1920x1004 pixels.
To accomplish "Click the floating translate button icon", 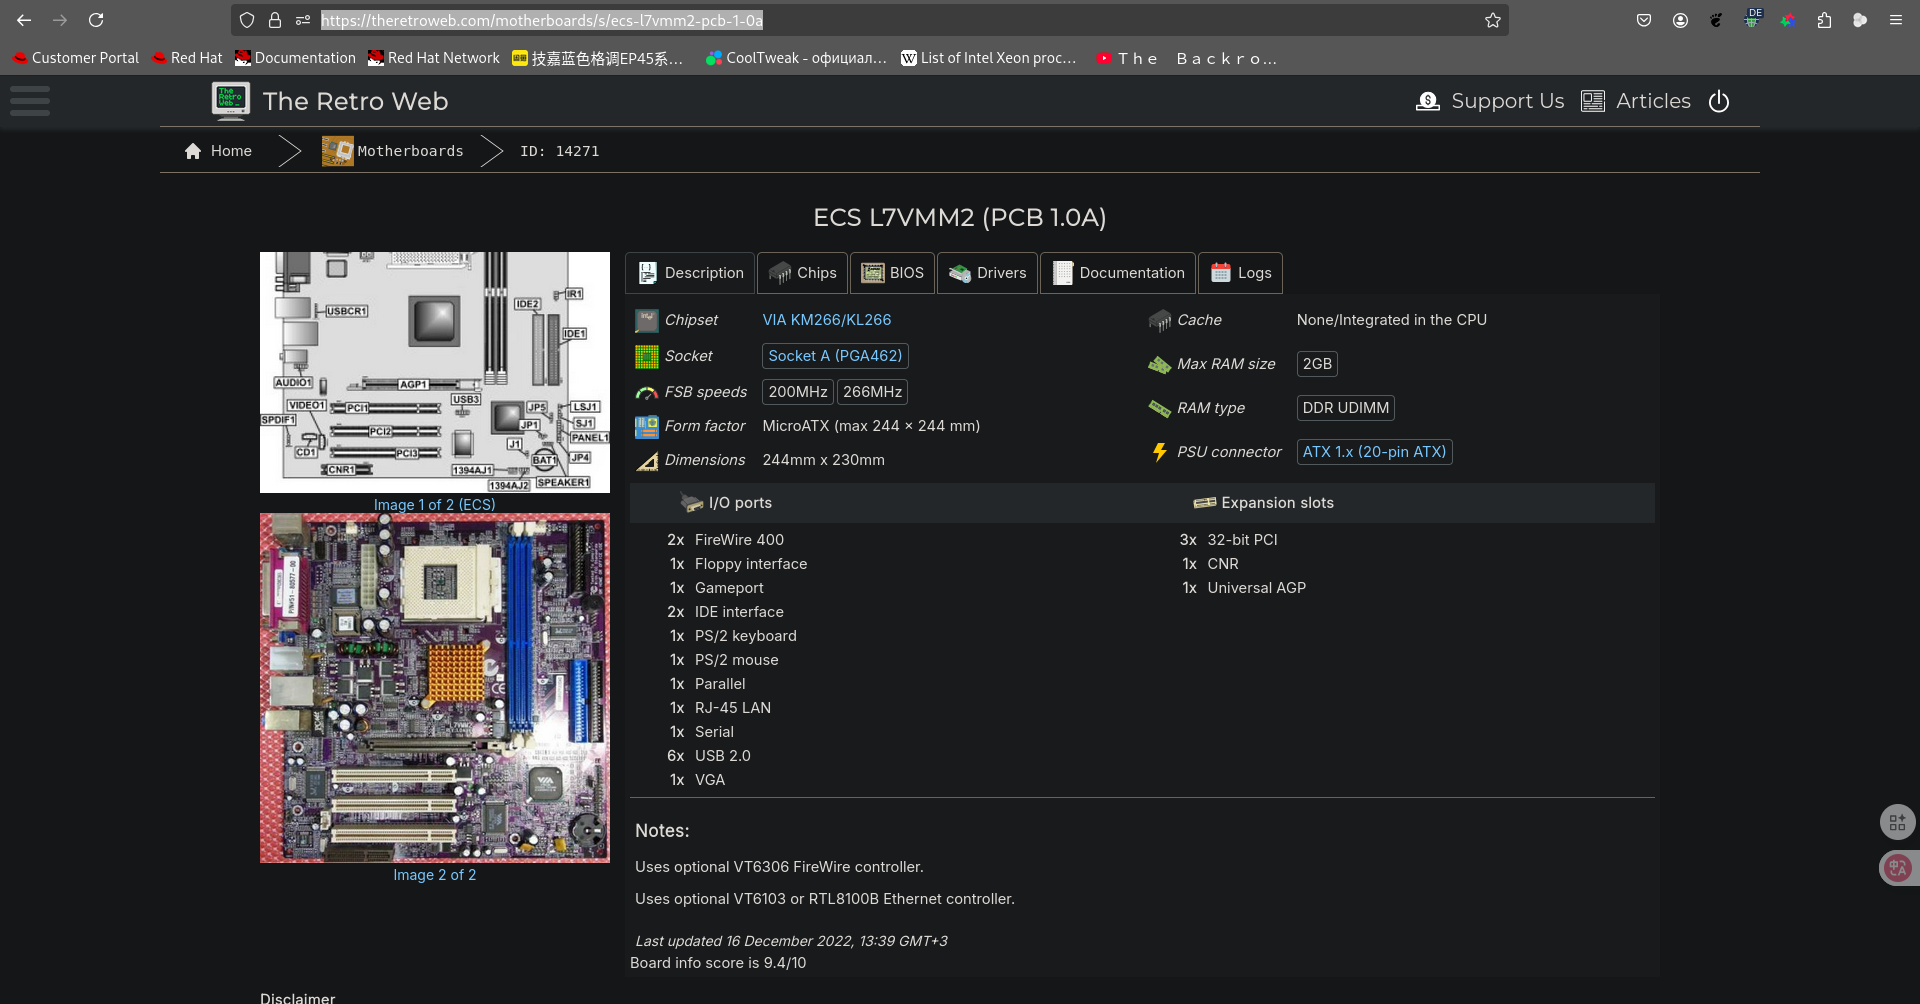I will coord(1898,868).
